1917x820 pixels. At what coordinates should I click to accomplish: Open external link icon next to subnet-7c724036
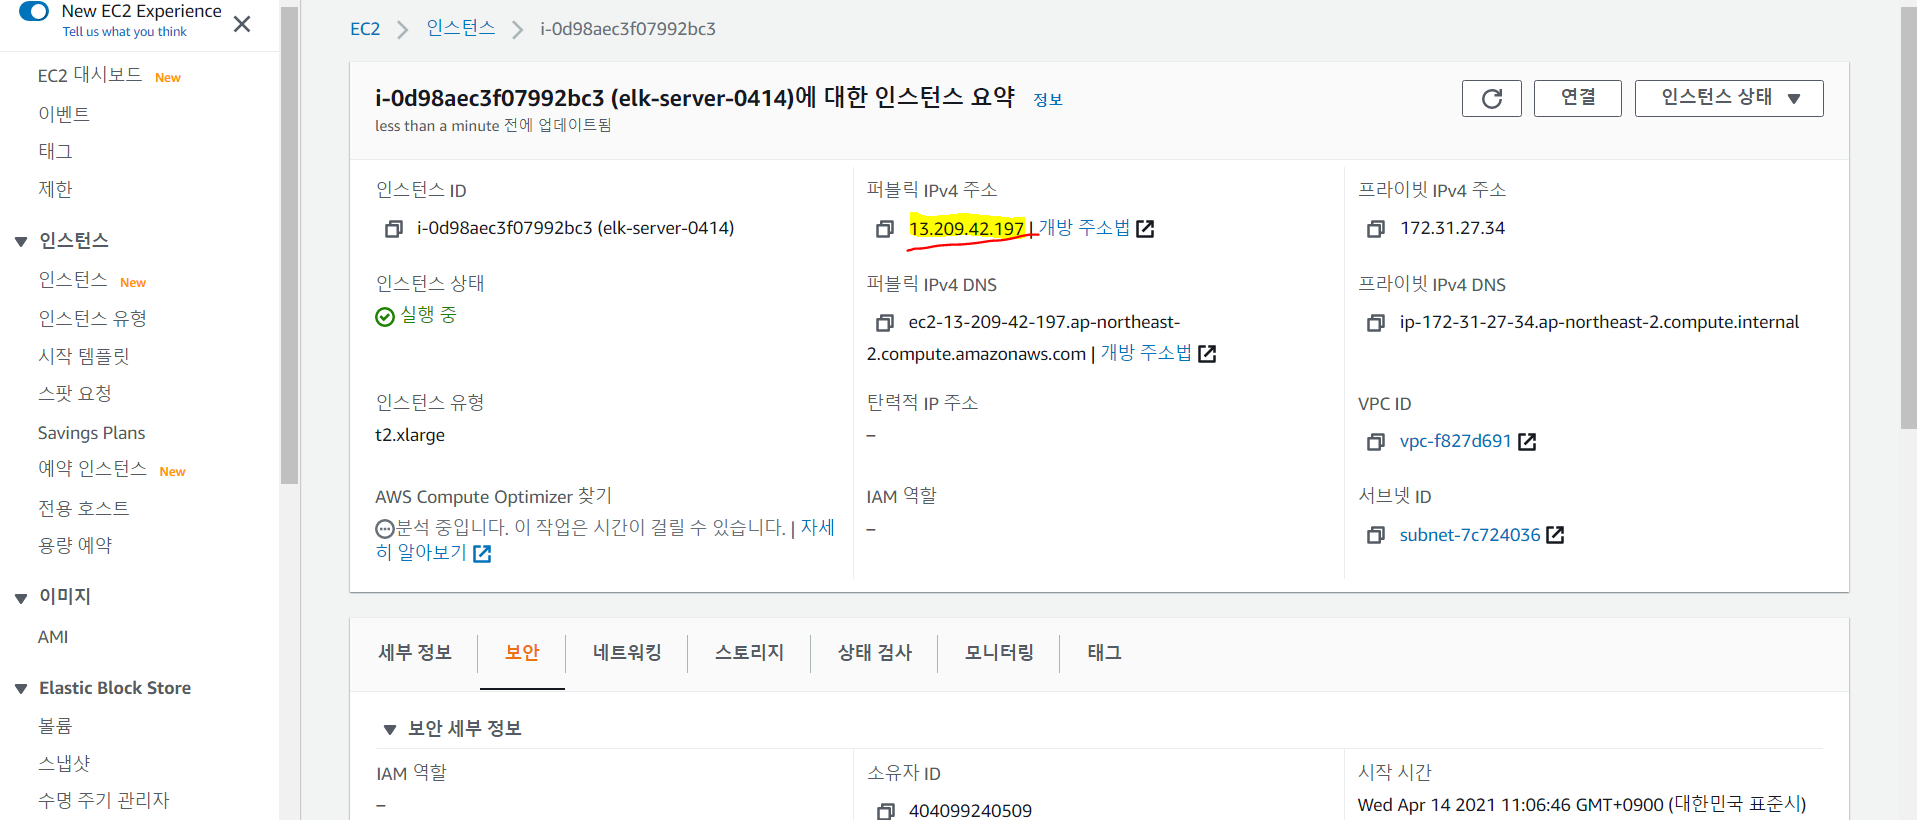(x=1555, y=535)
